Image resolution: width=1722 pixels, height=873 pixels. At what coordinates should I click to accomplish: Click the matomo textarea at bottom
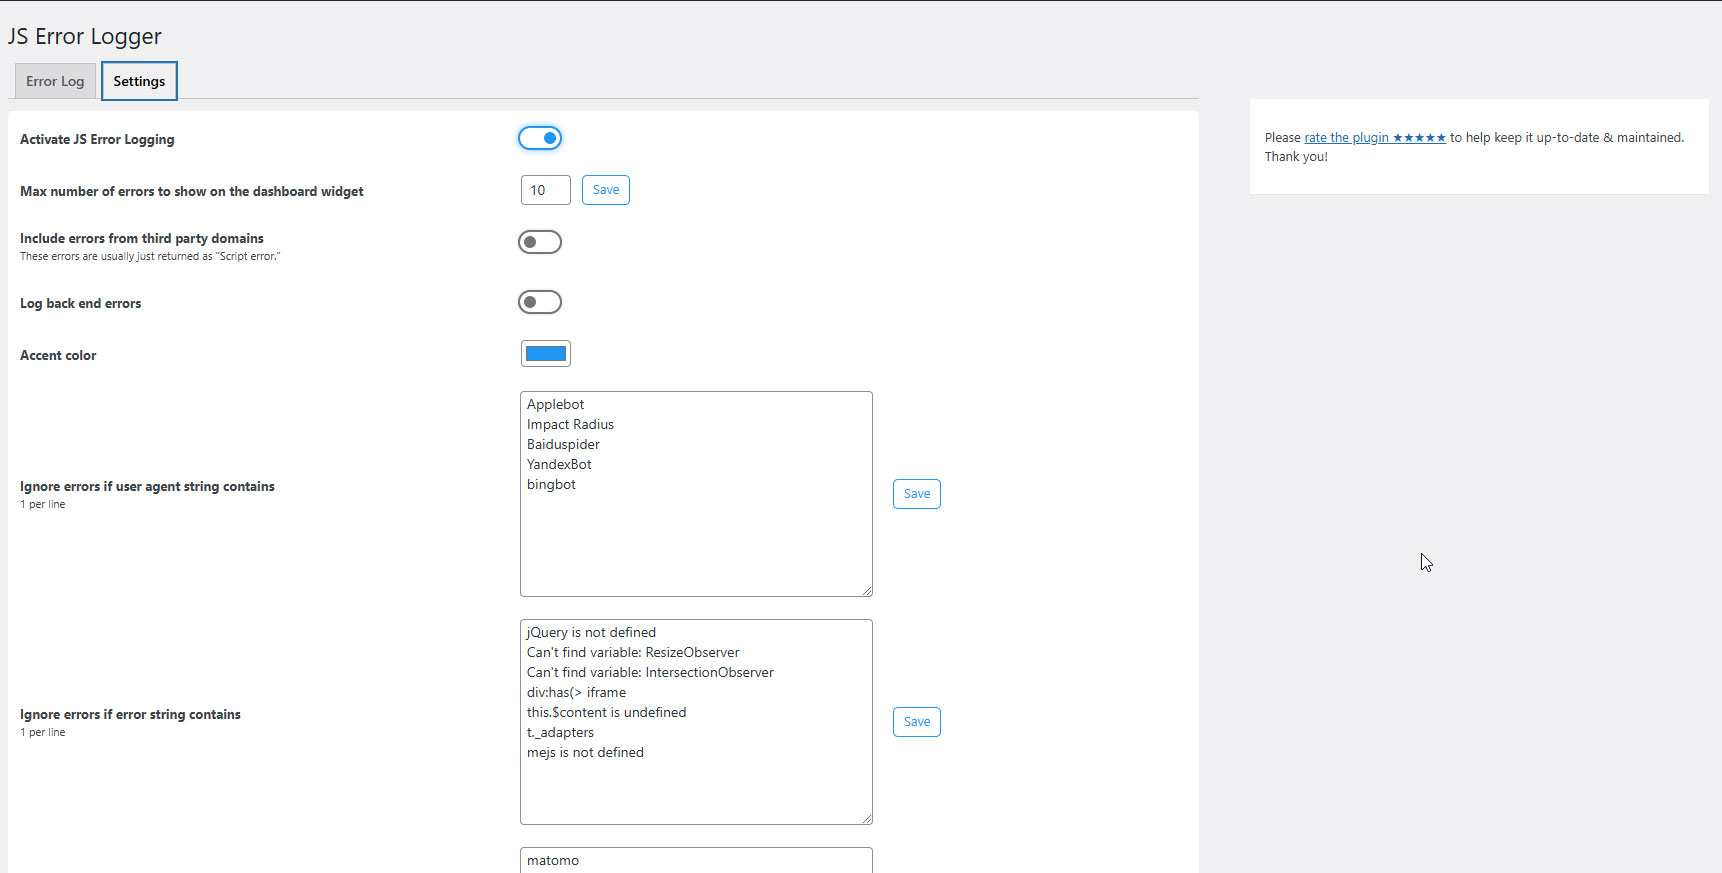coord(696,861)
